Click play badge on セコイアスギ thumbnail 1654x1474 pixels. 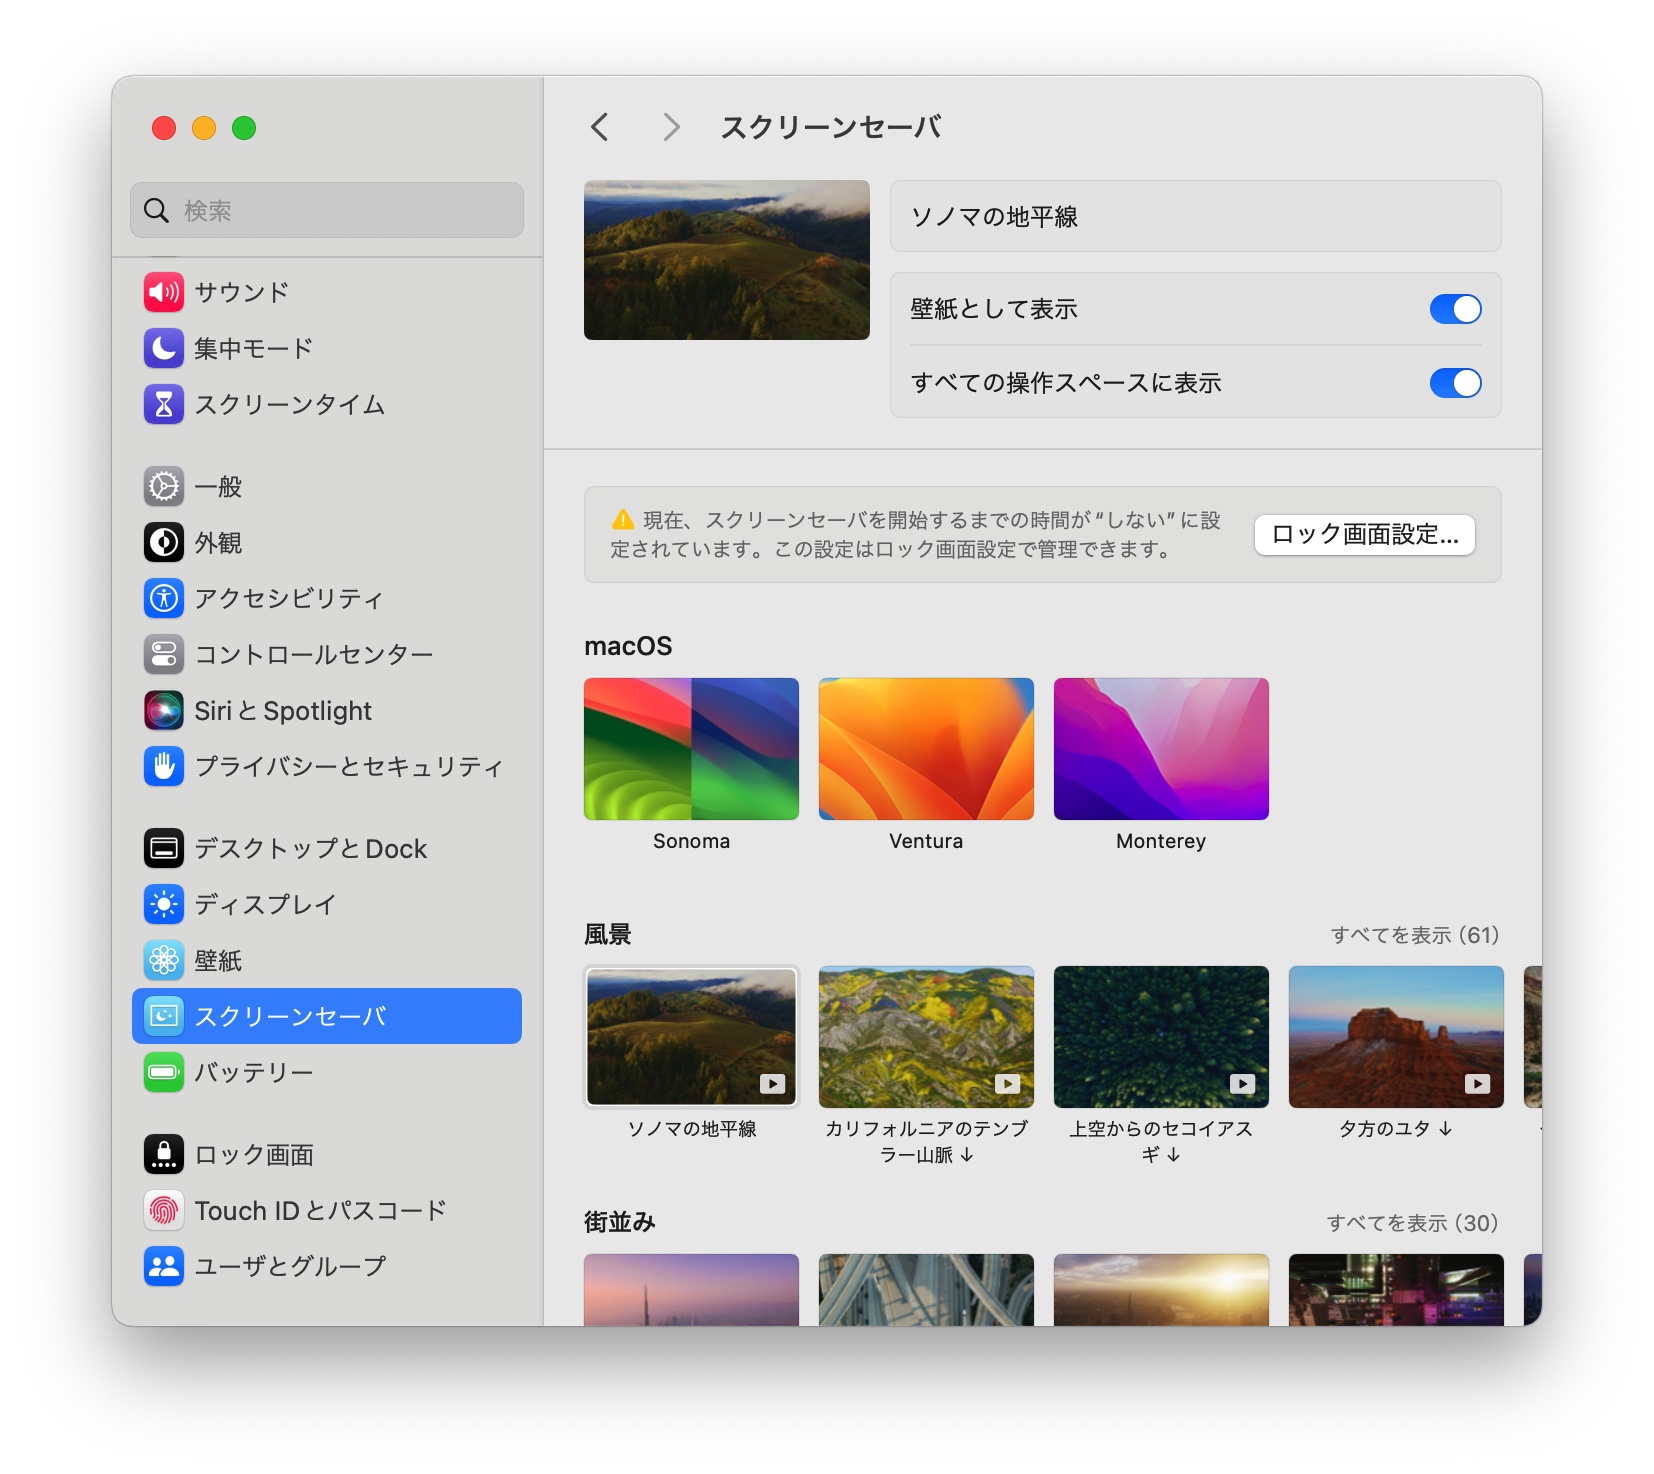[1242, 1083]
